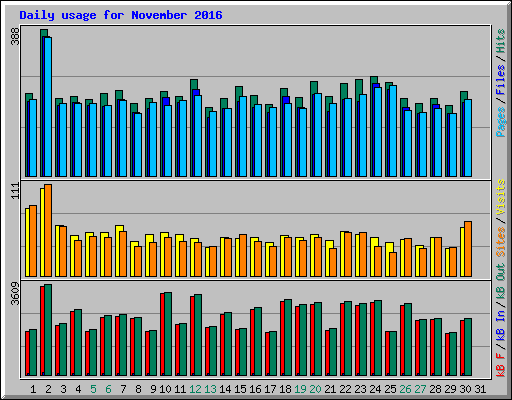Viewport: 512px width, 400px height.
Task: Select day 15 on the x-axis
Action: tap(240, 389)
